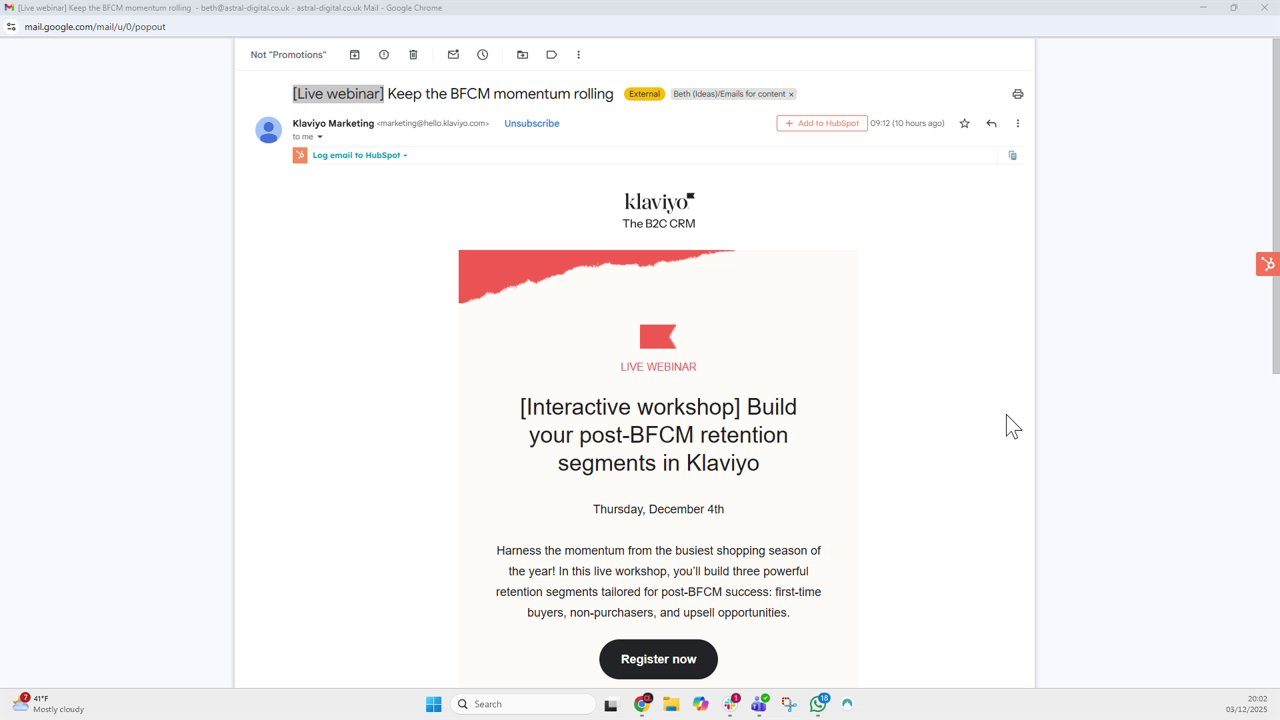Open Snipping Tool from the taskbar
This screenshot has height=720, width=1280.
(x=789, y=704)
